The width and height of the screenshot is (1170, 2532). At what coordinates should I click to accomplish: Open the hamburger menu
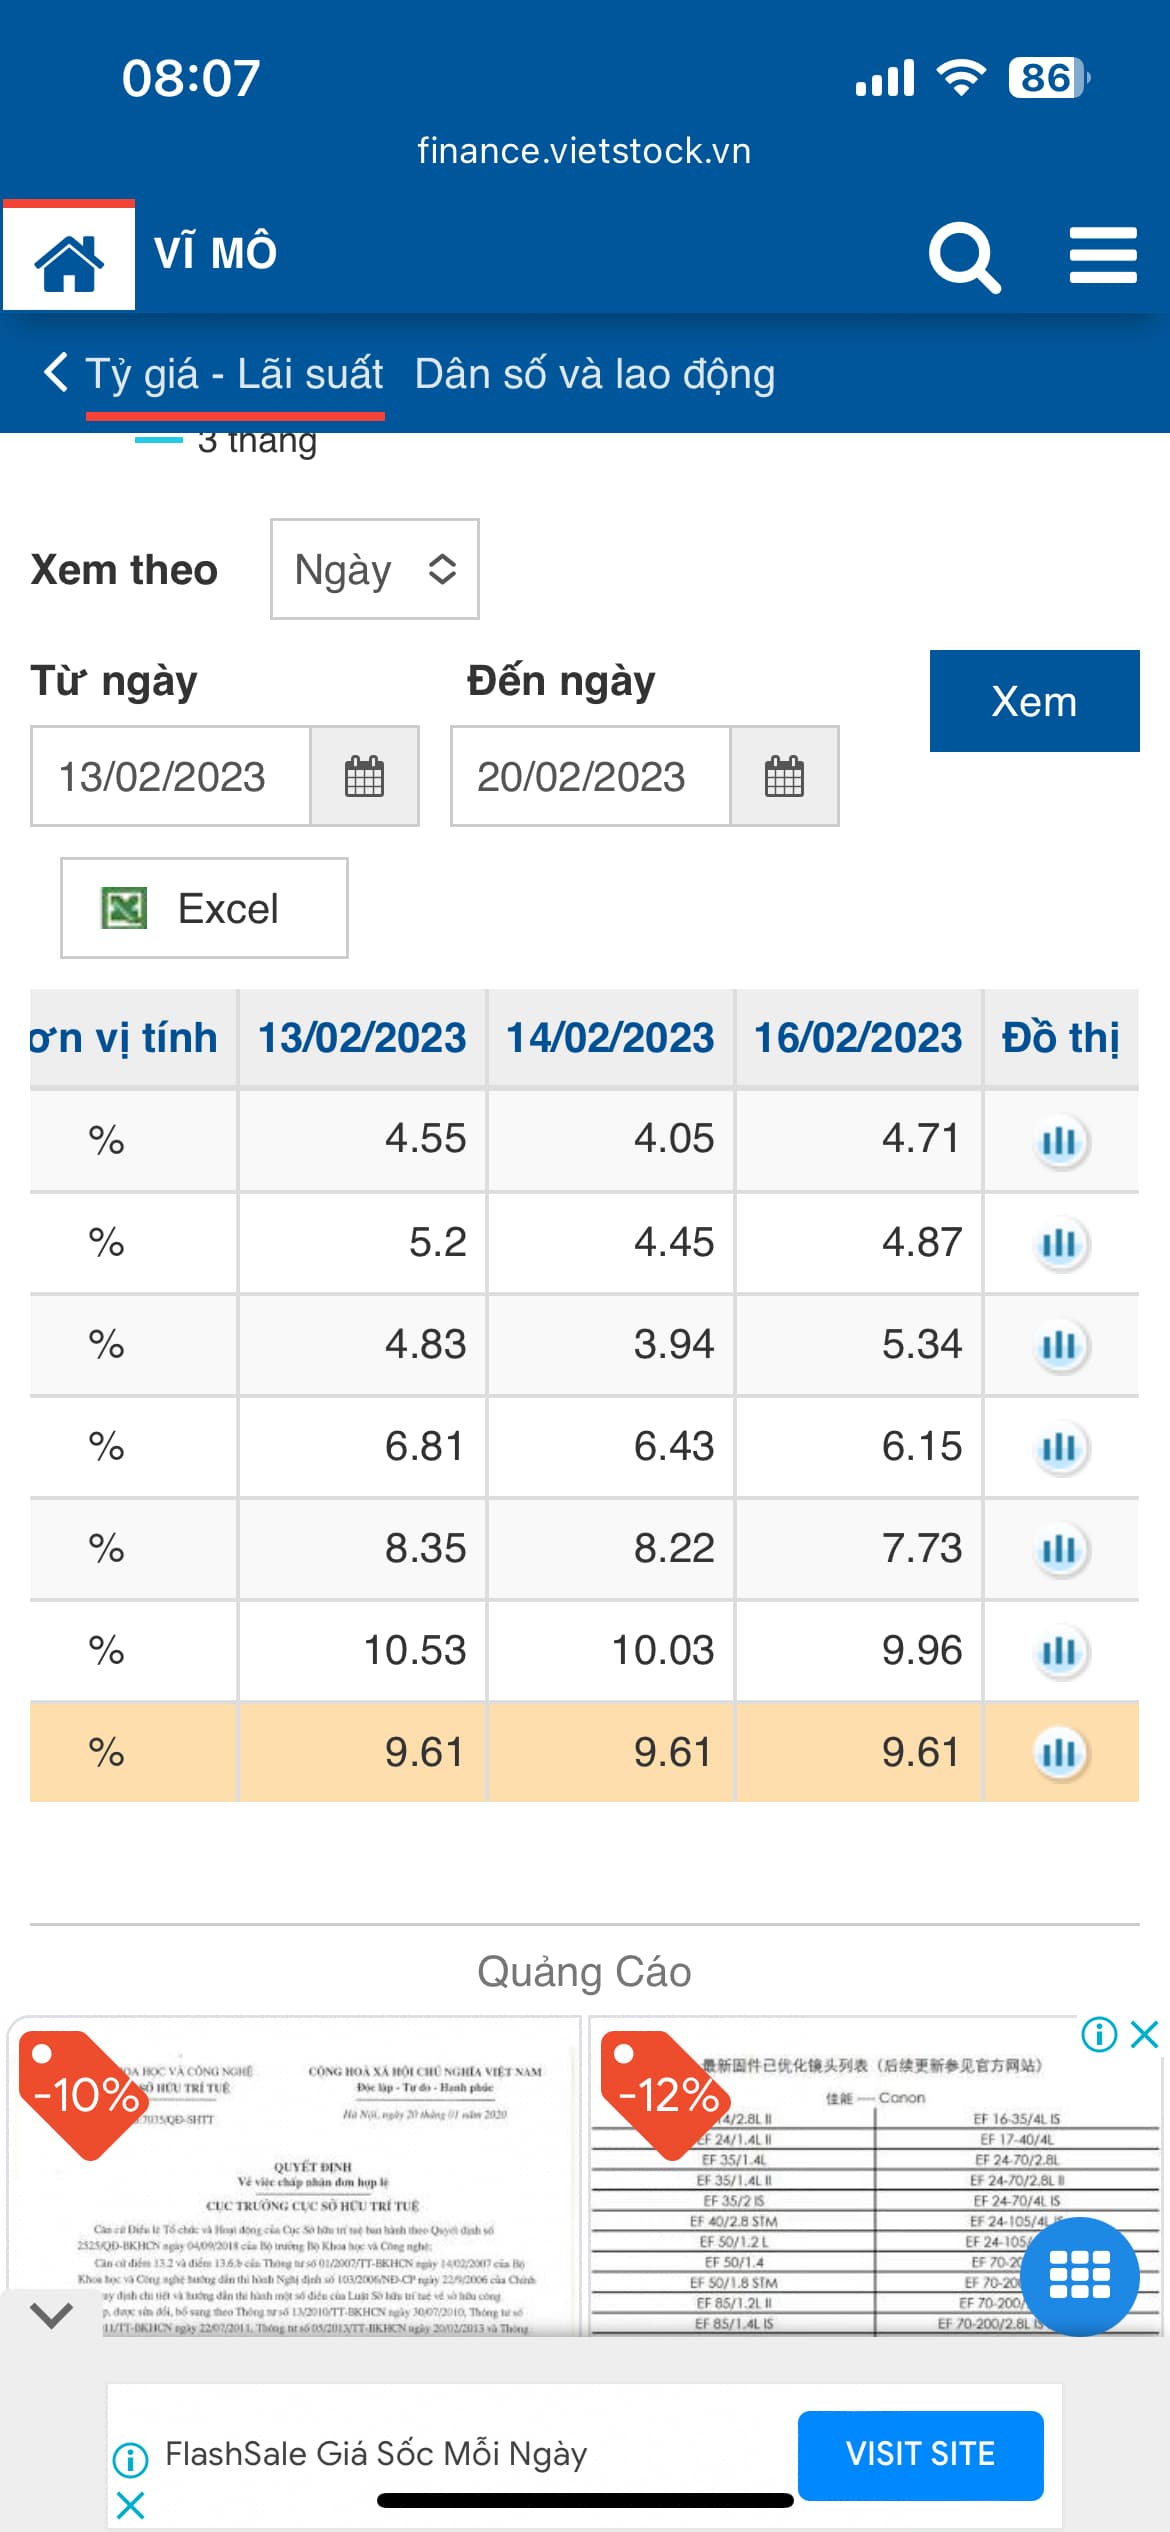click(1102, 256)
